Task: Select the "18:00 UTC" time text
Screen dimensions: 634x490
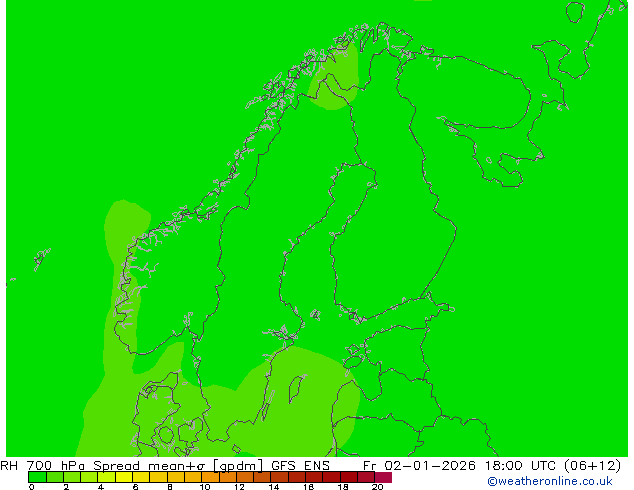Action: (x=521, y=466)
